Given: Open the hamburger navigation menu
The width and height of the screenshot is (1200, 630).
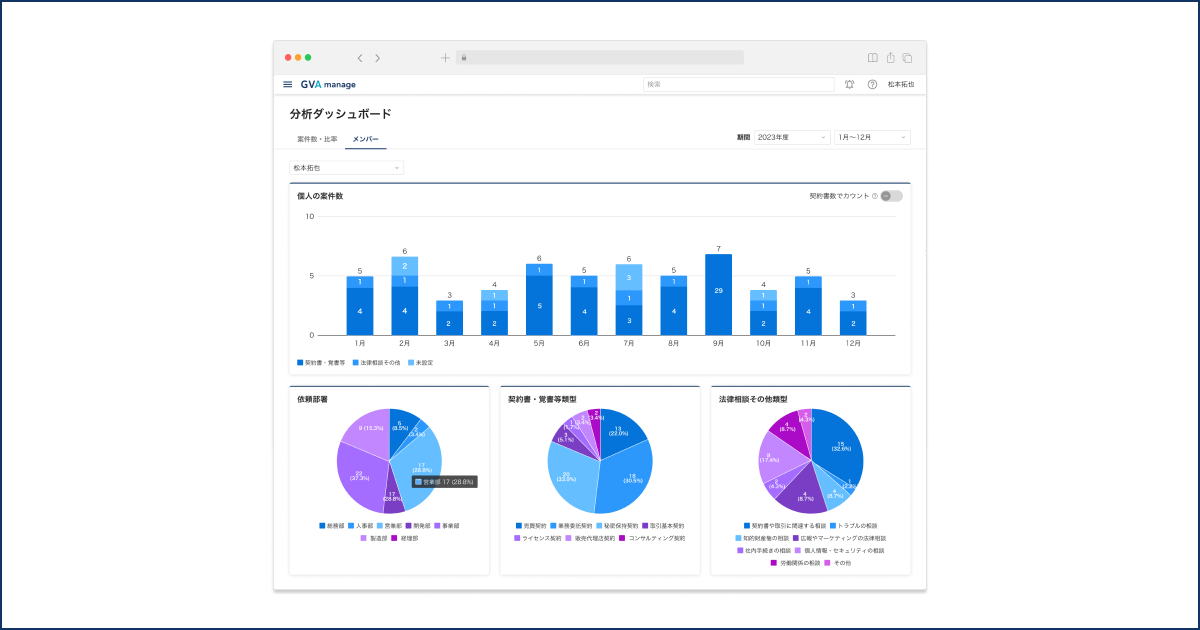Looking at the screenshot, I should tap(288, 85).
